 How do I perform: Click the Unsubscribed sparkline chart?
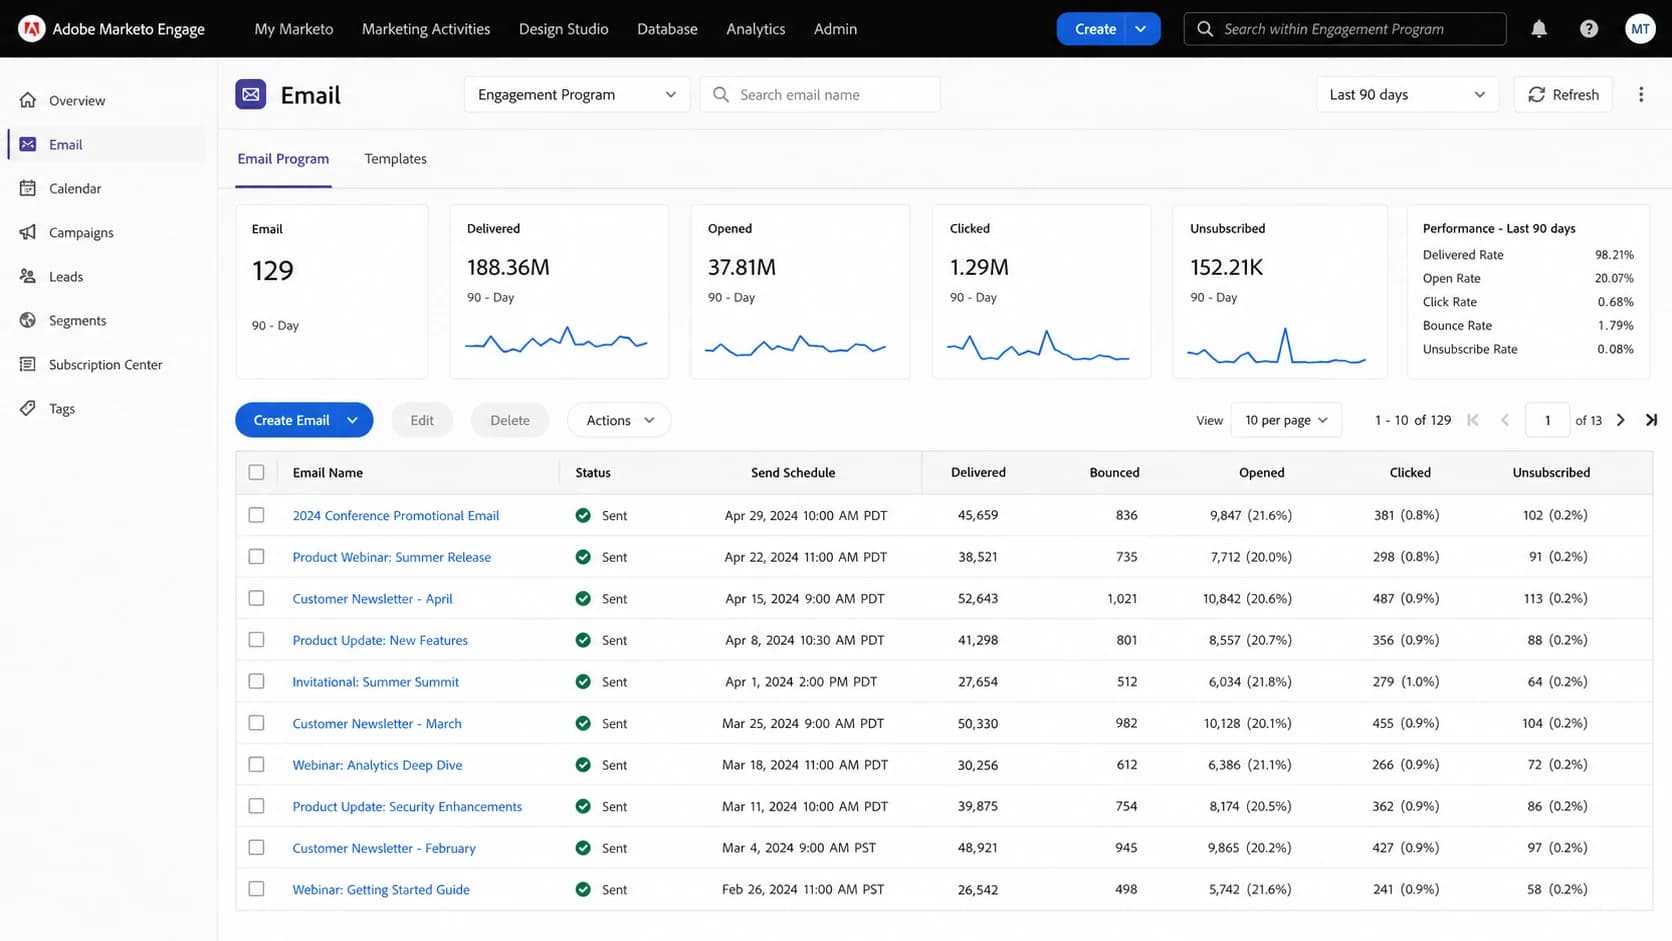click(x=1277, y=346)
